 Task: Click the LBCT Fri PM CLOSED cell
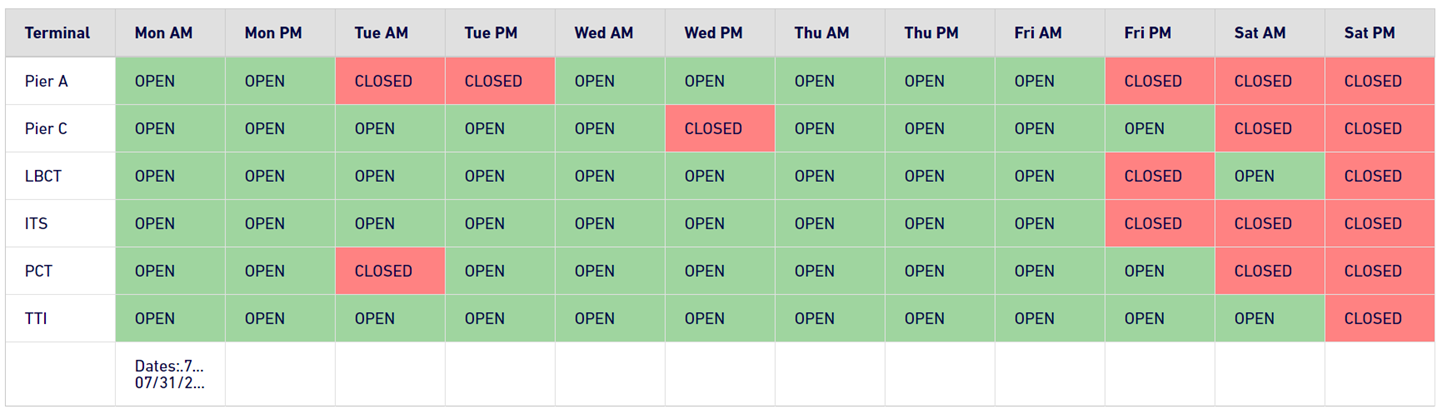click(1160, 176)
